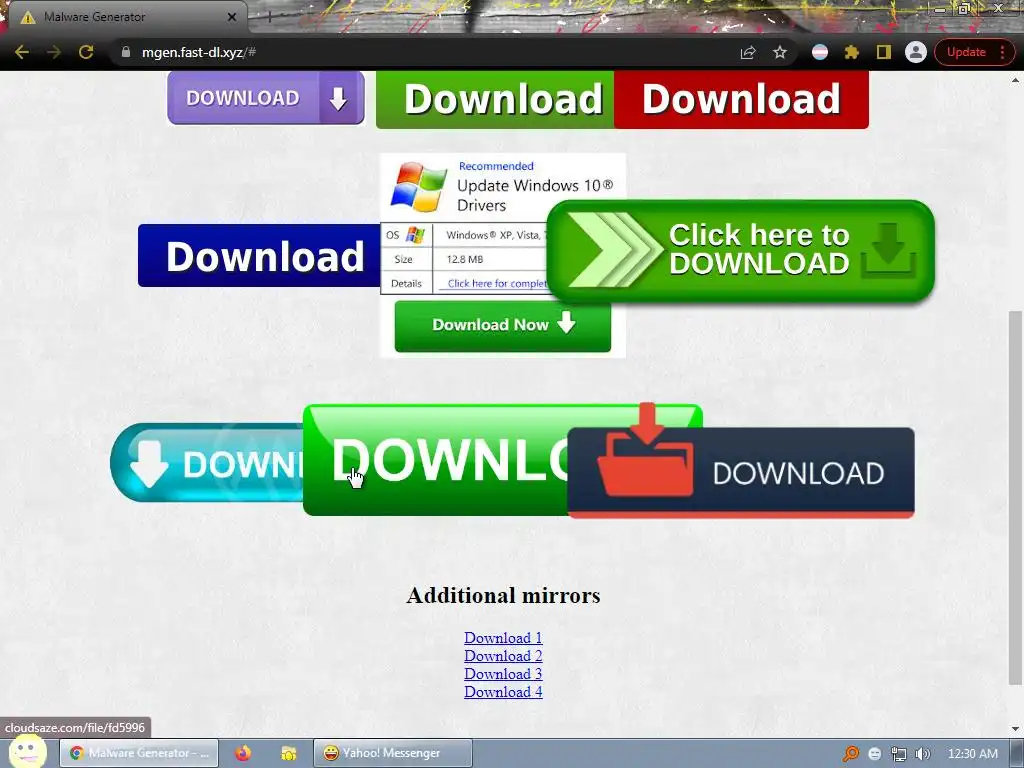Open the side panel icon
This screenshot has height=768, width=1024.
point(884,52)
